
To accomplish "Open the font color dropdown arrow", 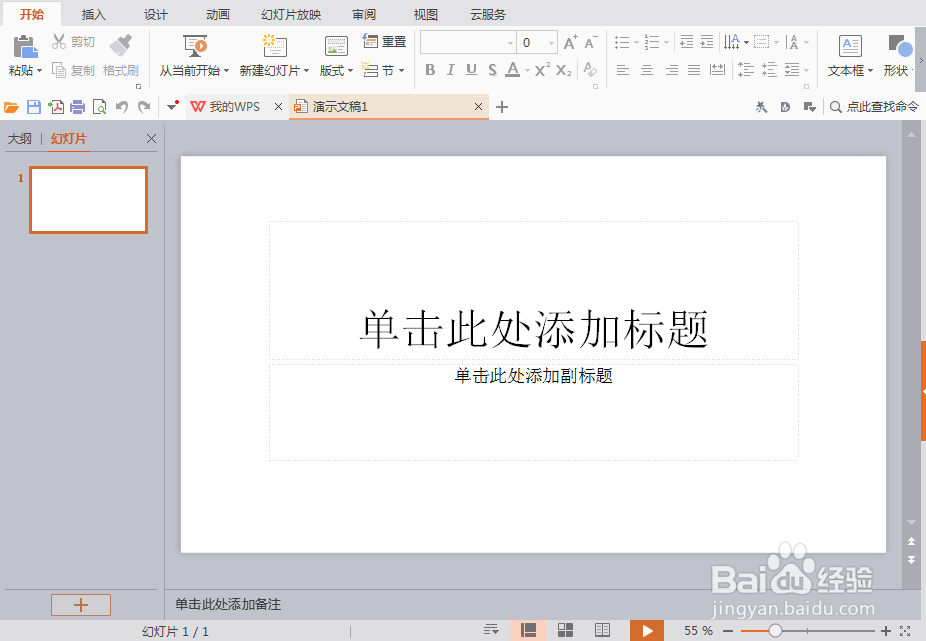I will pyautogui.click(x=527, y=71).
